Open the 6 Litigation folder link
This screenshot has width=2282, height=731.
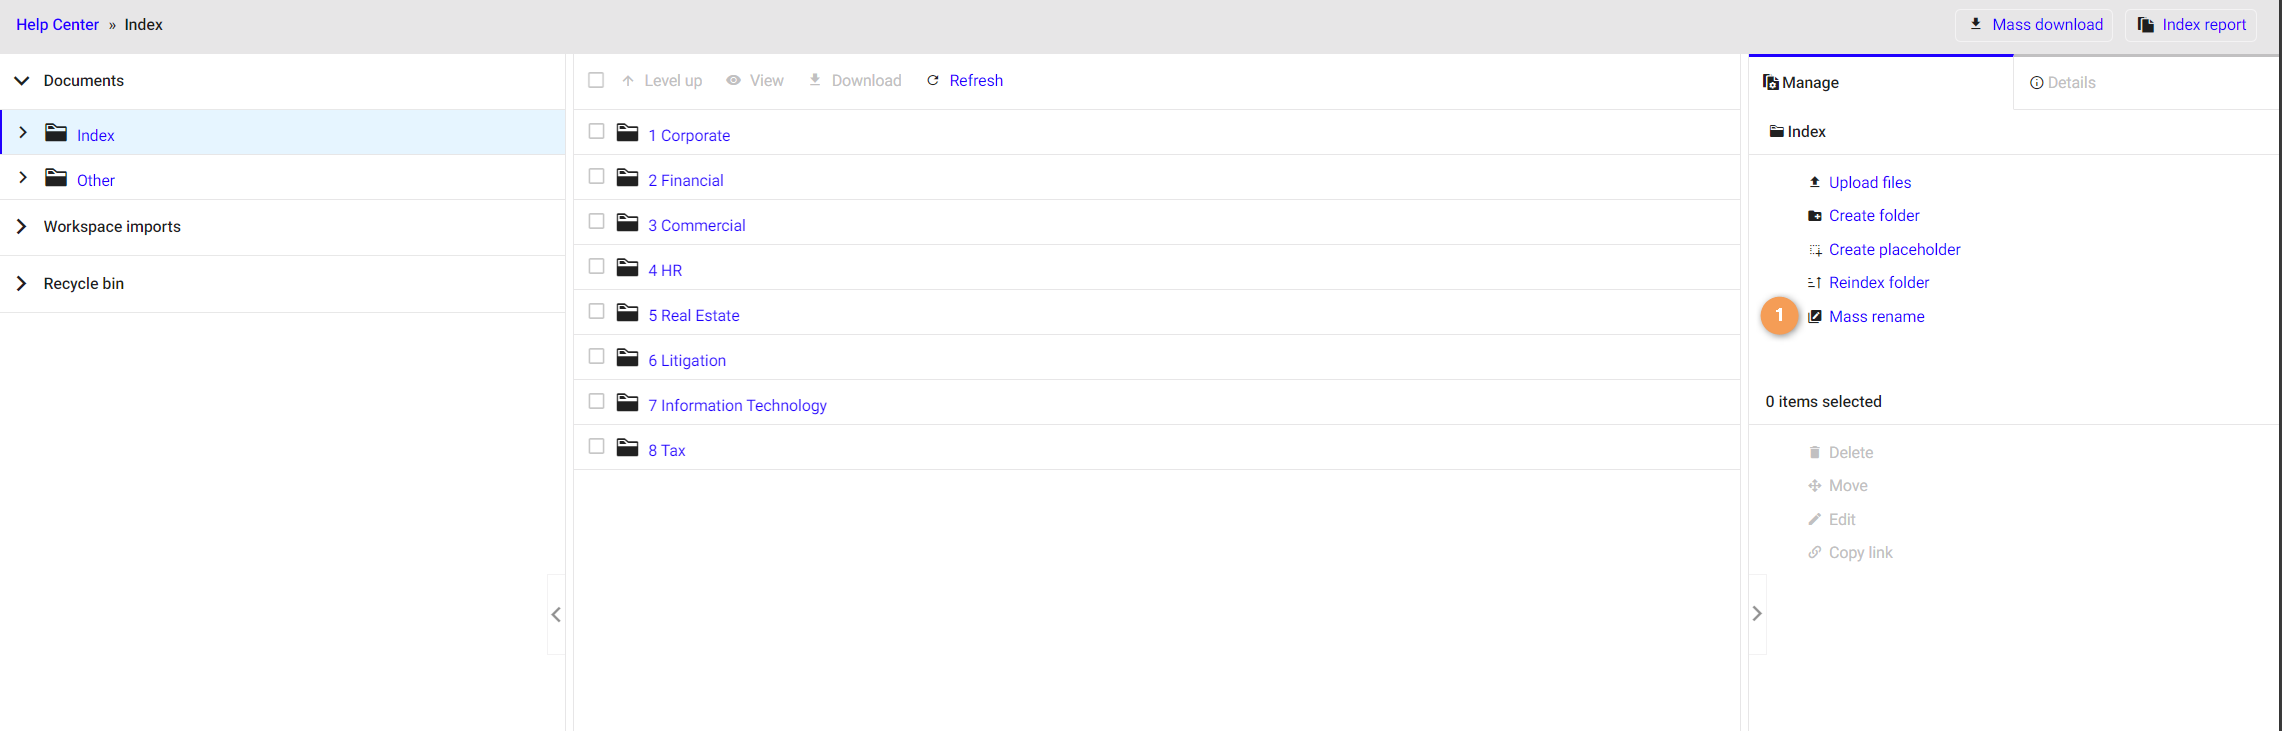(x=687, y=361)
